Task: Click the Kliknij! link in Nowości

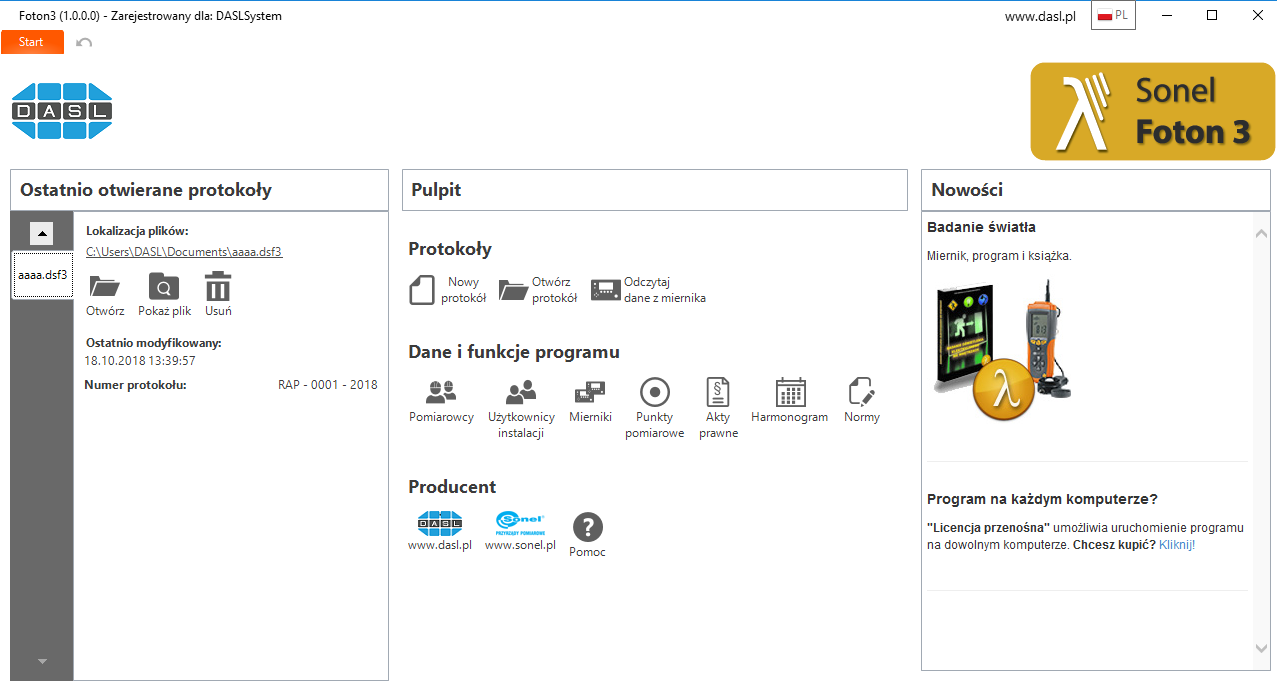Action: (x=1177, y=545)
